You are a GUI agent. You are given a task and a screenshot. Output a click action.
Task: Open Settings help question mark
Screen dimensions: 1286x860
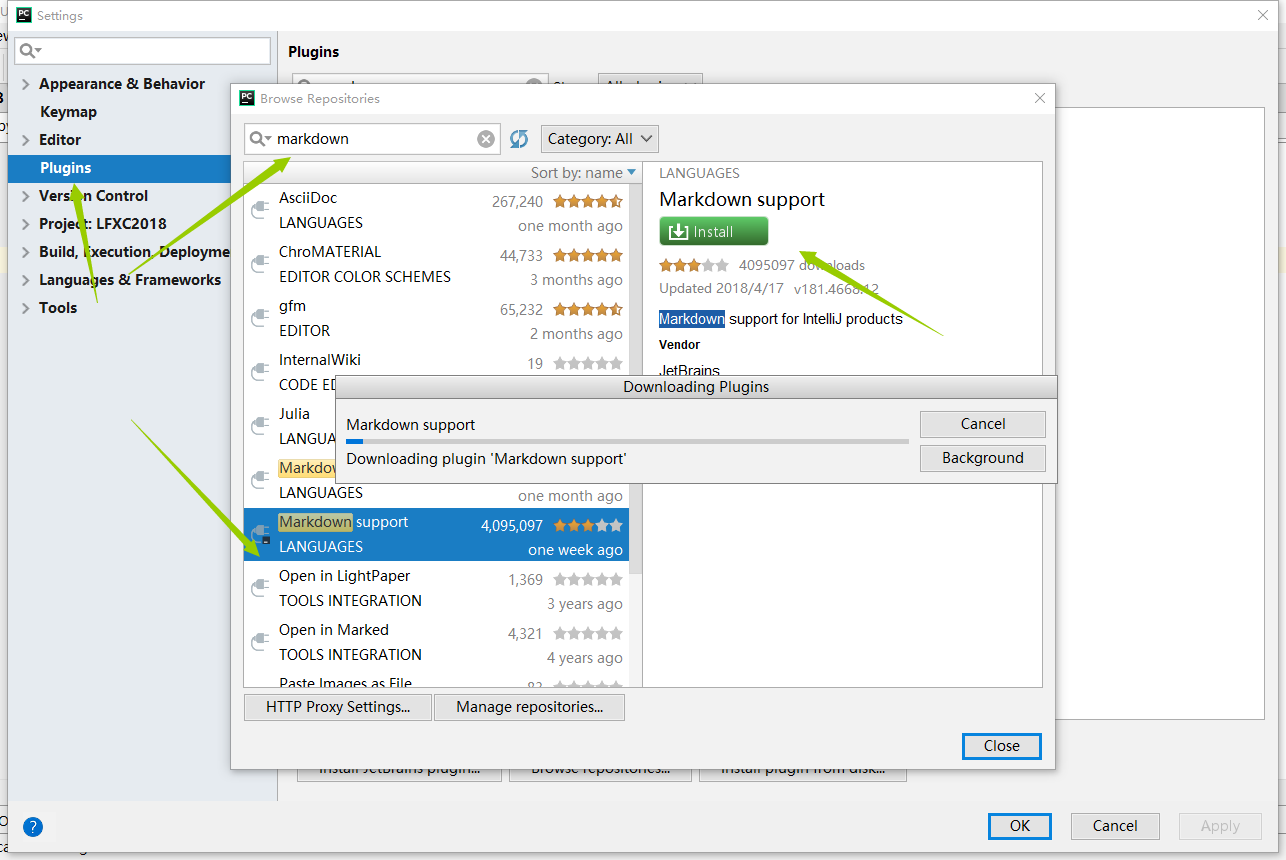33,827
